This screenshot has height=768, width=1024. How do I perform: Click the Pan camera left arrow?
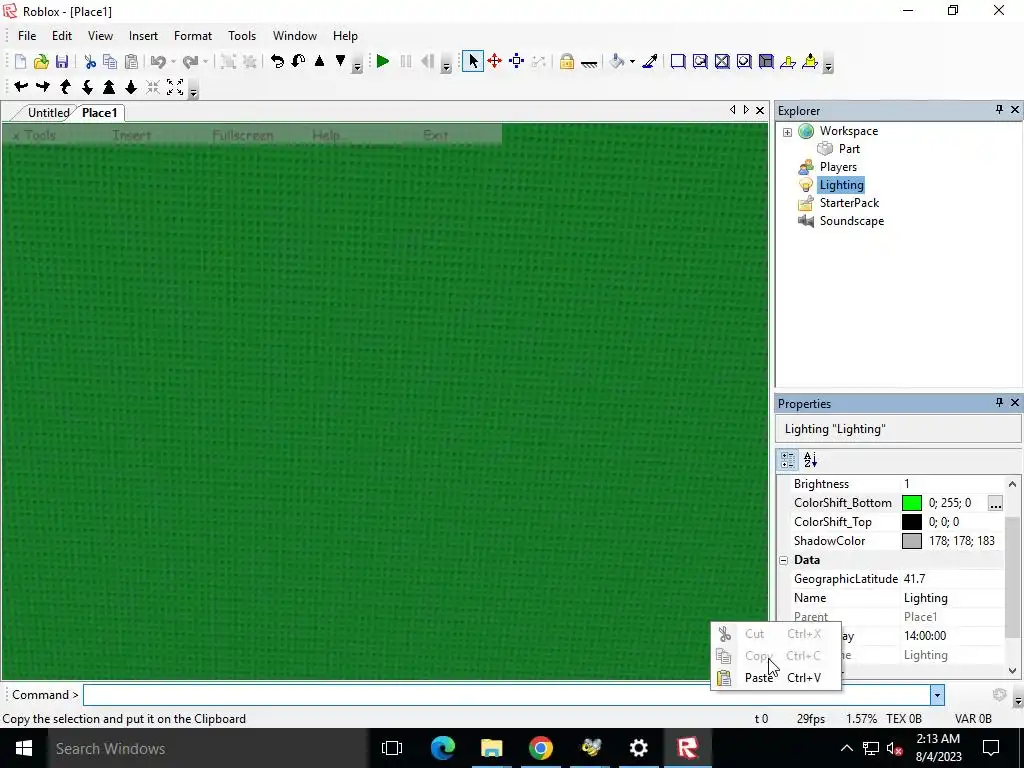click(x=21, y=86)
